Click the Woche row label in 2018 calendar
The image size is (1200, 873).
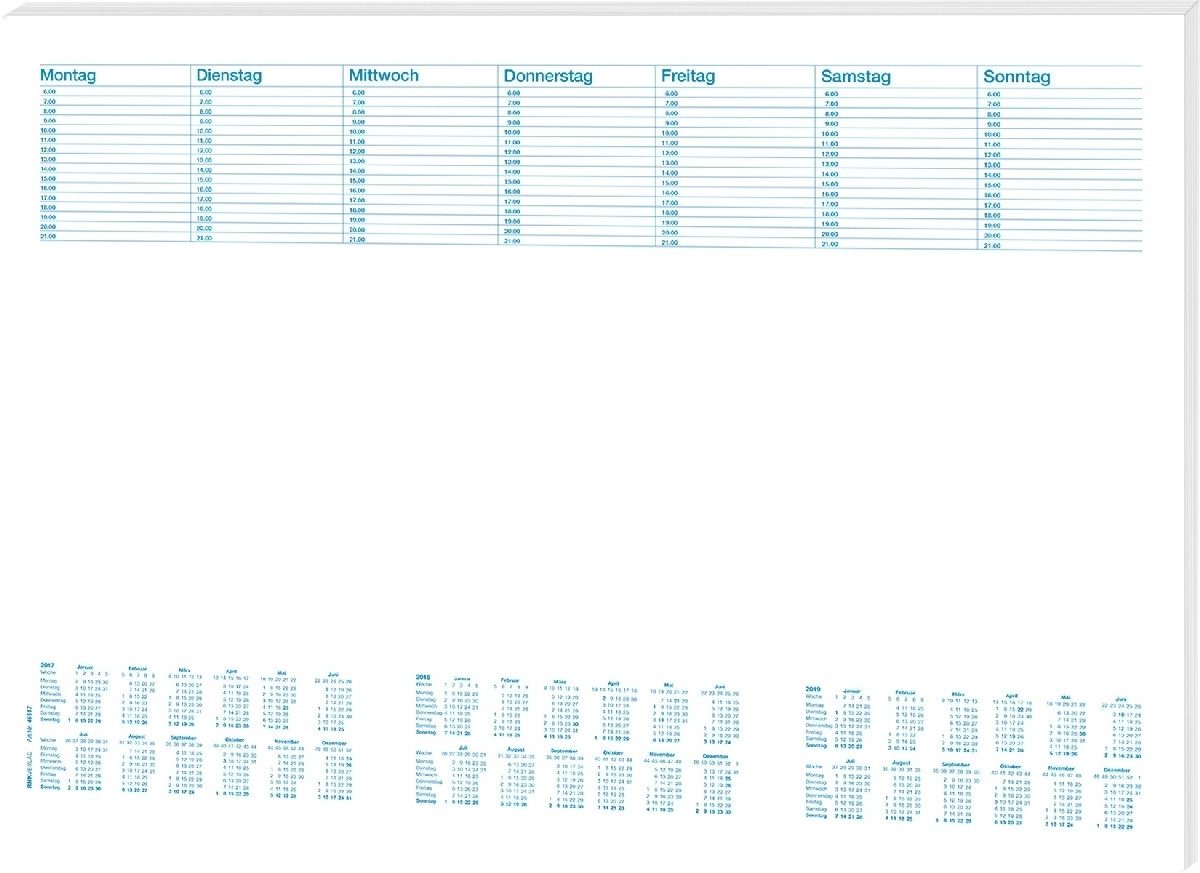click(x=424, y=684)
